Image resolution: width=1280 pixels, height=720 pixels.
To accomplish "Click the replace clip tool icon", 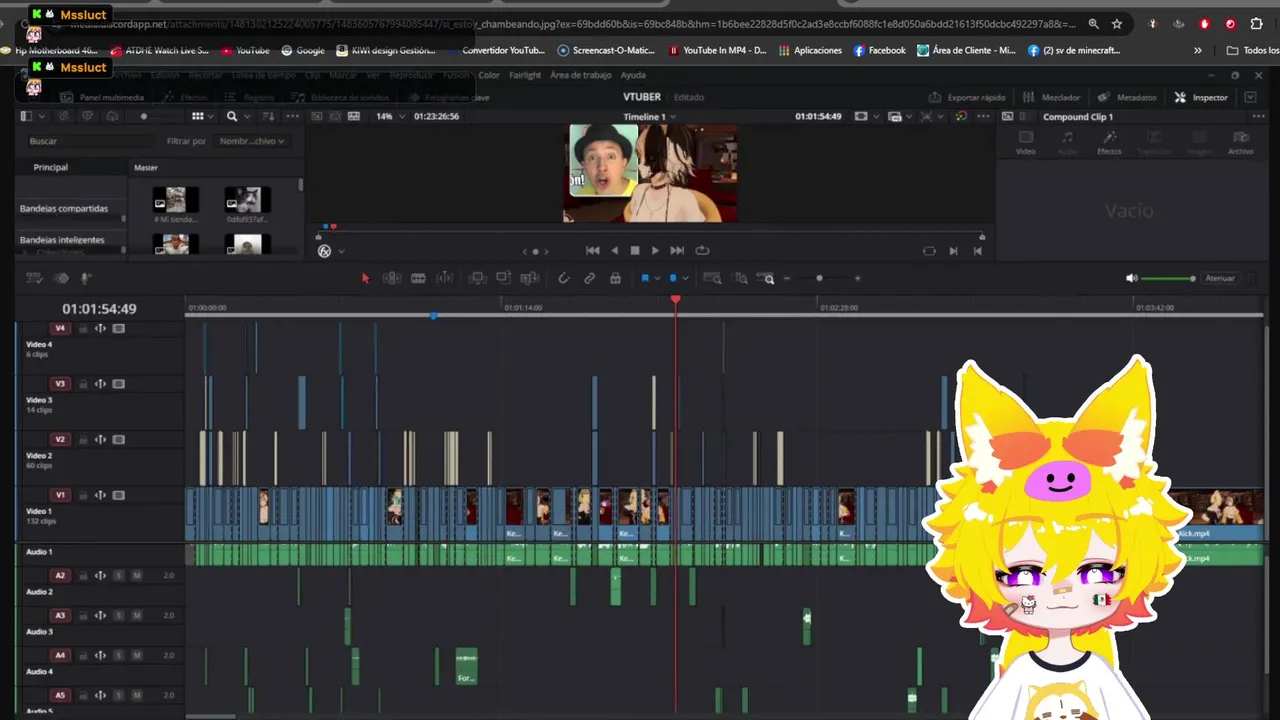I will (x=530, y=278).
